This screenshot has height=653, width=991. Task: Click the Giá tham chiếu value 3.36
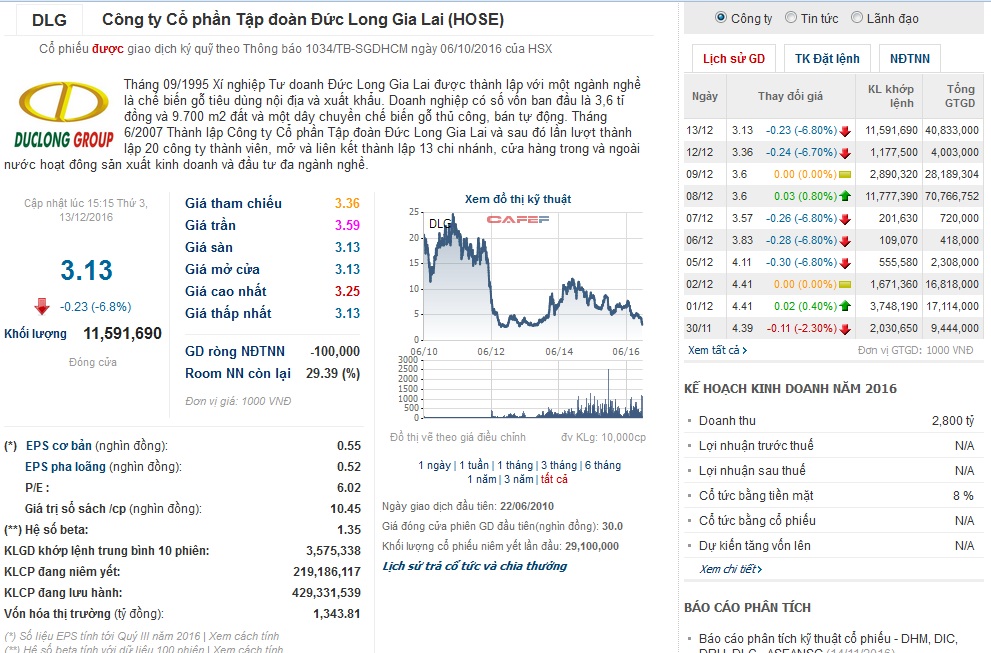347,204
